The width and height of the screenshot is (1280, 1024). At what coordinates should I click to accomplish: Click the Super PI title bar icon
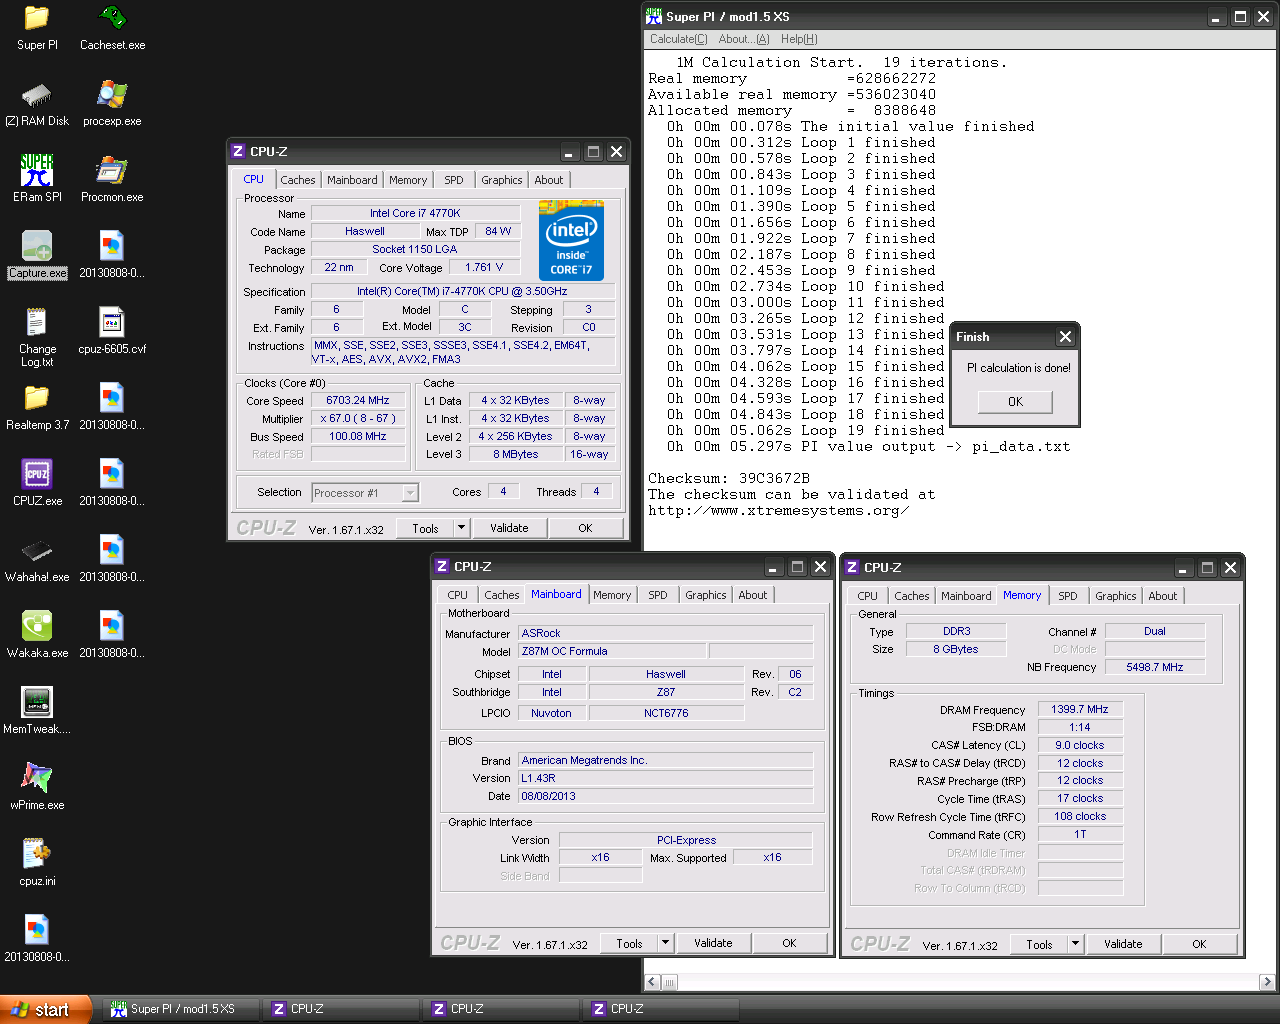click(x=654, y=16)
